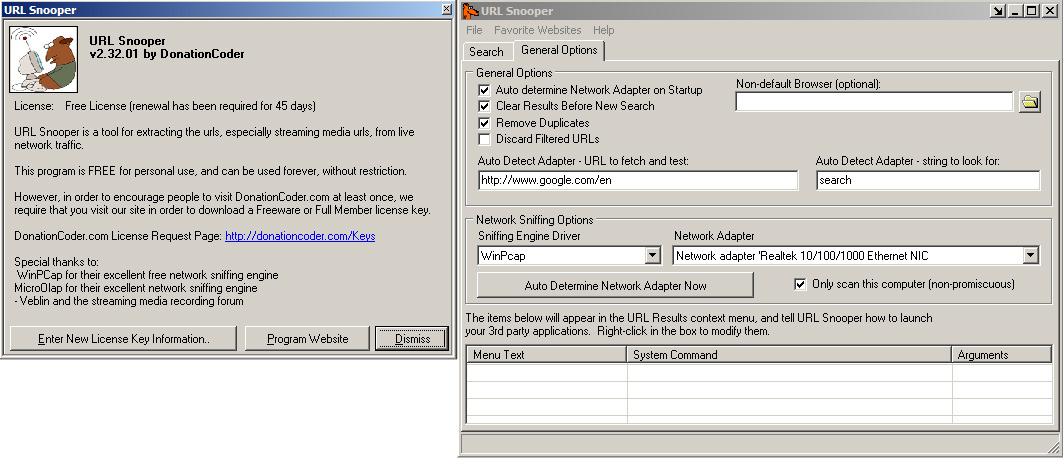The image size is (1063, 459).
Task: Click the Program Website button
Action: click(x=308, y=339)
